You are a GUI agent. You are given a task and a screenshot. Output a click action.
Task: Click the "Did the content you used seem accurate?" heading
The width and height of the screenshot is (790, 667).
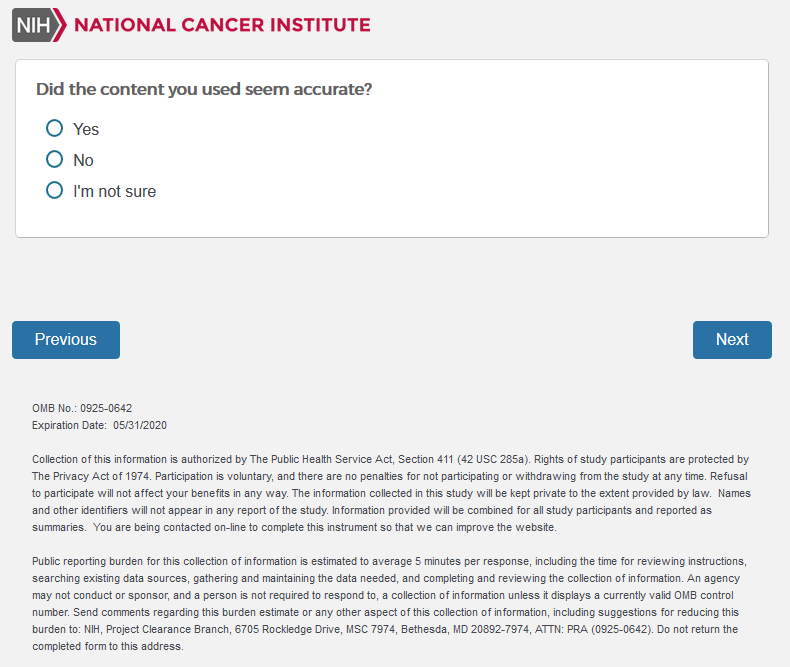[x=204, y=89]
